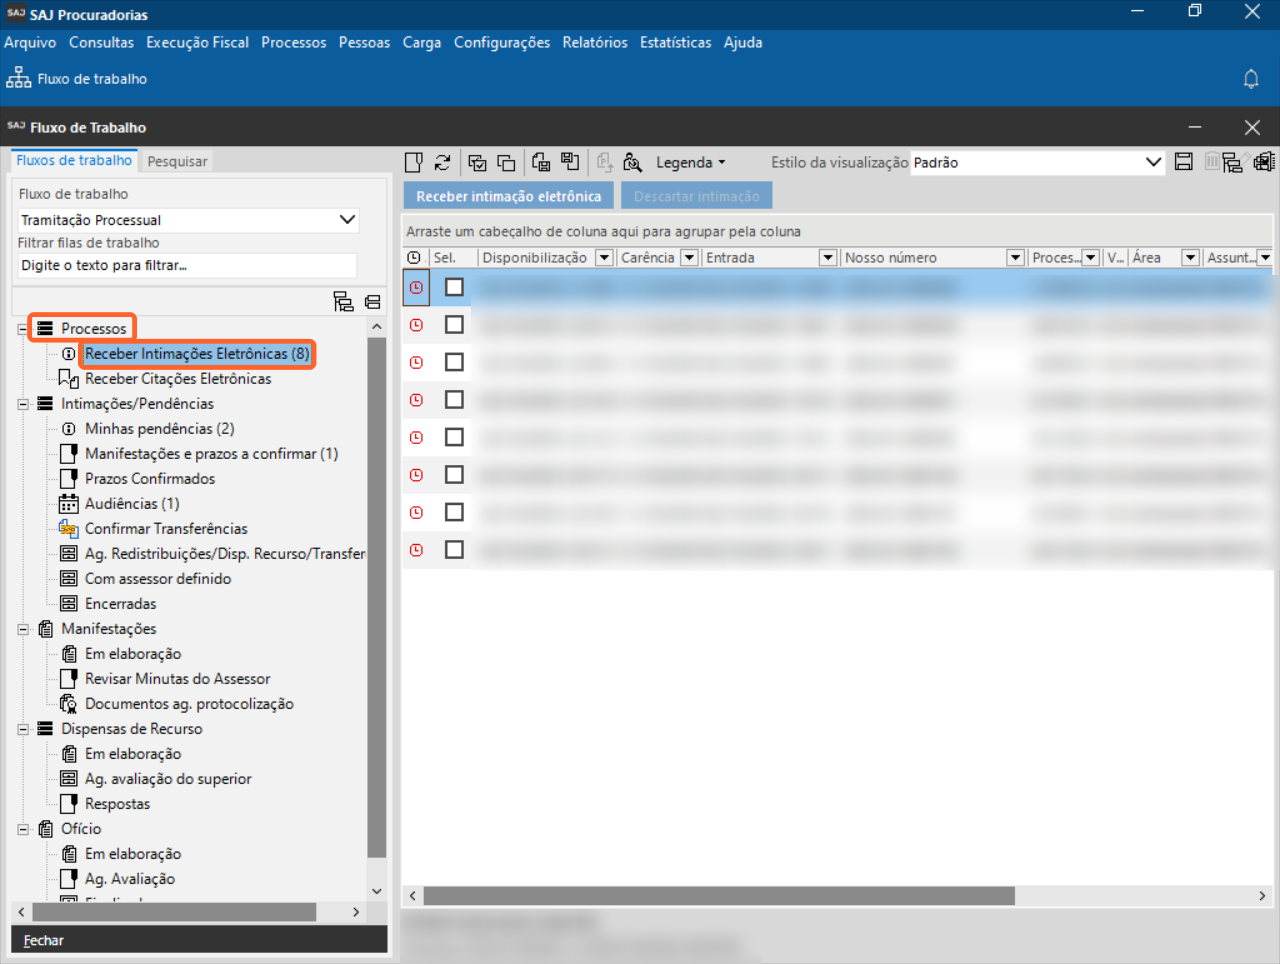Click the refresh arrows icon in toolbar

point(442,163)
